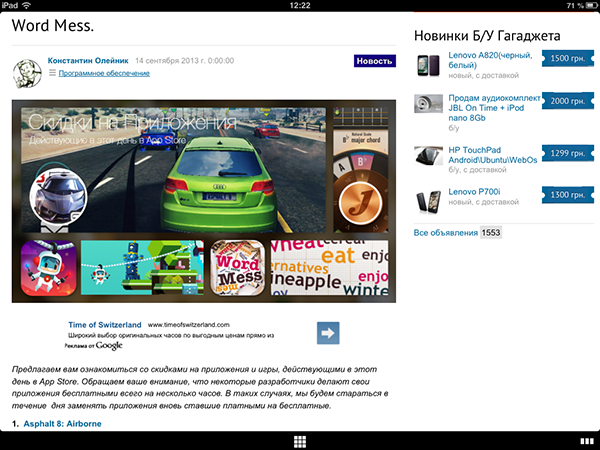
Task: Tap the tabs icon in the bottom bar
Action: (x=587, y=442)
